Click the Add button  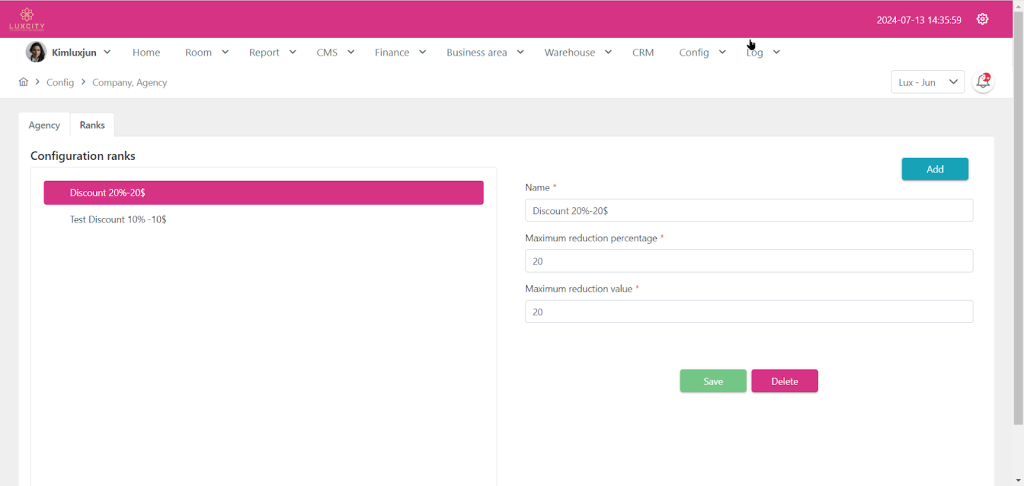tap(934, 169)
